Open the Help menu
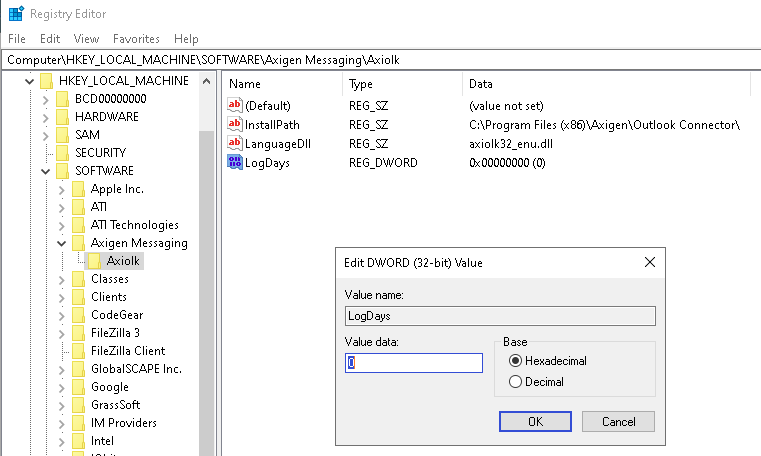Viewport: 761px width, 456px height. pos(186,39)
